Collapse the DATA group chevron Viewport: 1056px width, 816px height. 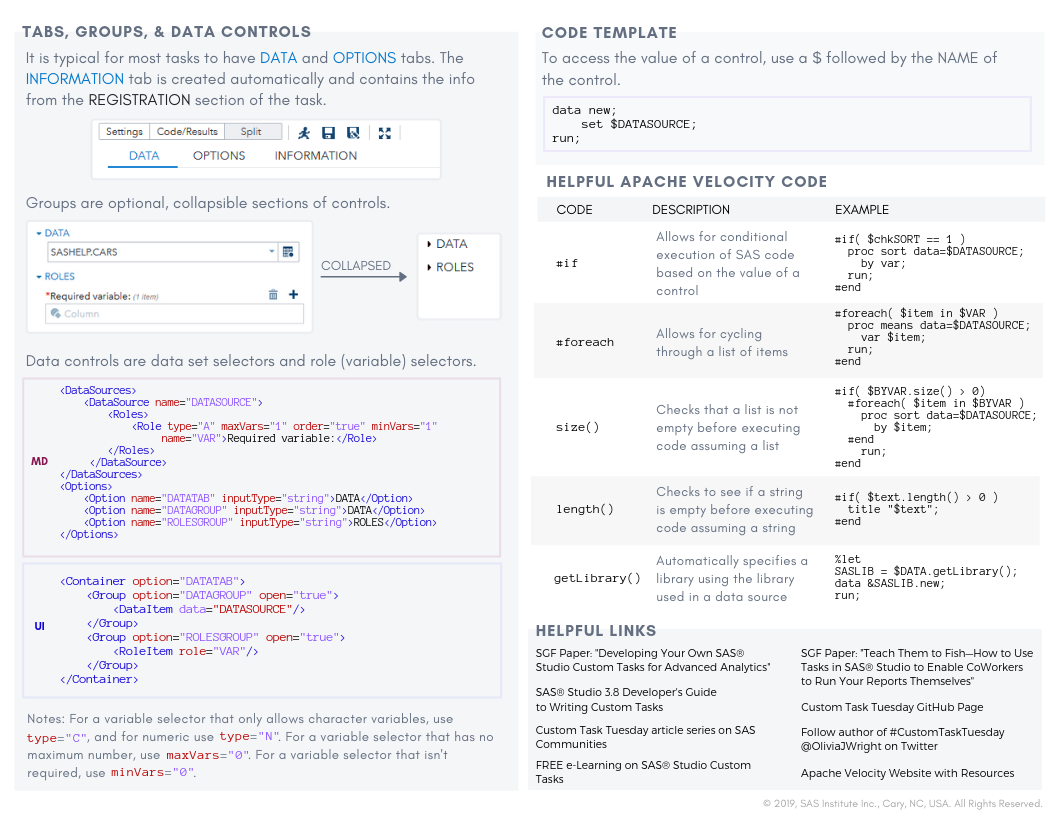(39, 233)
